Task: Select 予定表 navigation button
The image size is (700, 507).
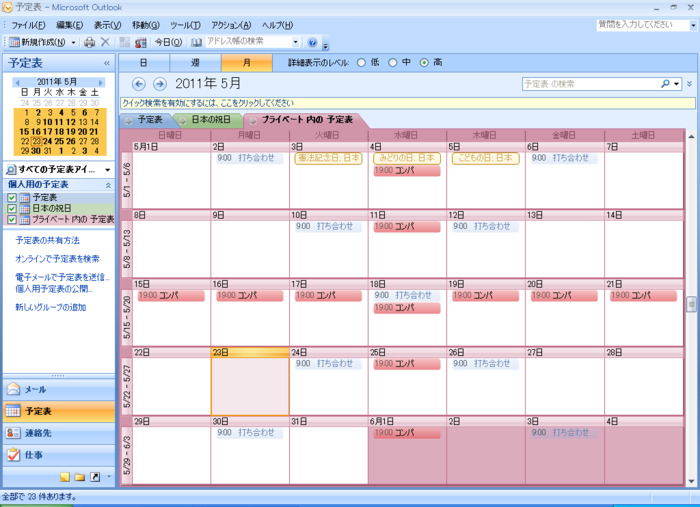Action: pos(59,411)
